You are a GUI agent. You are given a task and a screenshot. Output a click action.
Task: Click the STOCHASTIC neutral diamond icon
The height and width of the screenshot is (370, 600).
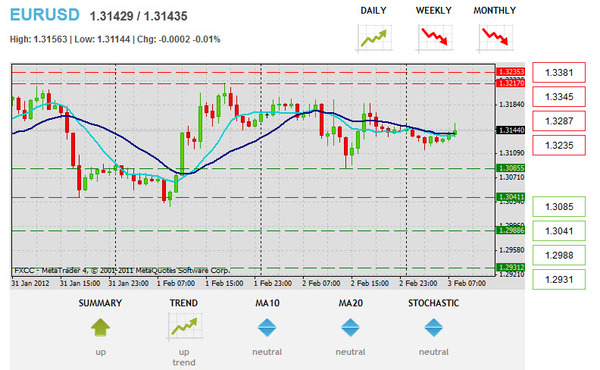tap(434, 328)
